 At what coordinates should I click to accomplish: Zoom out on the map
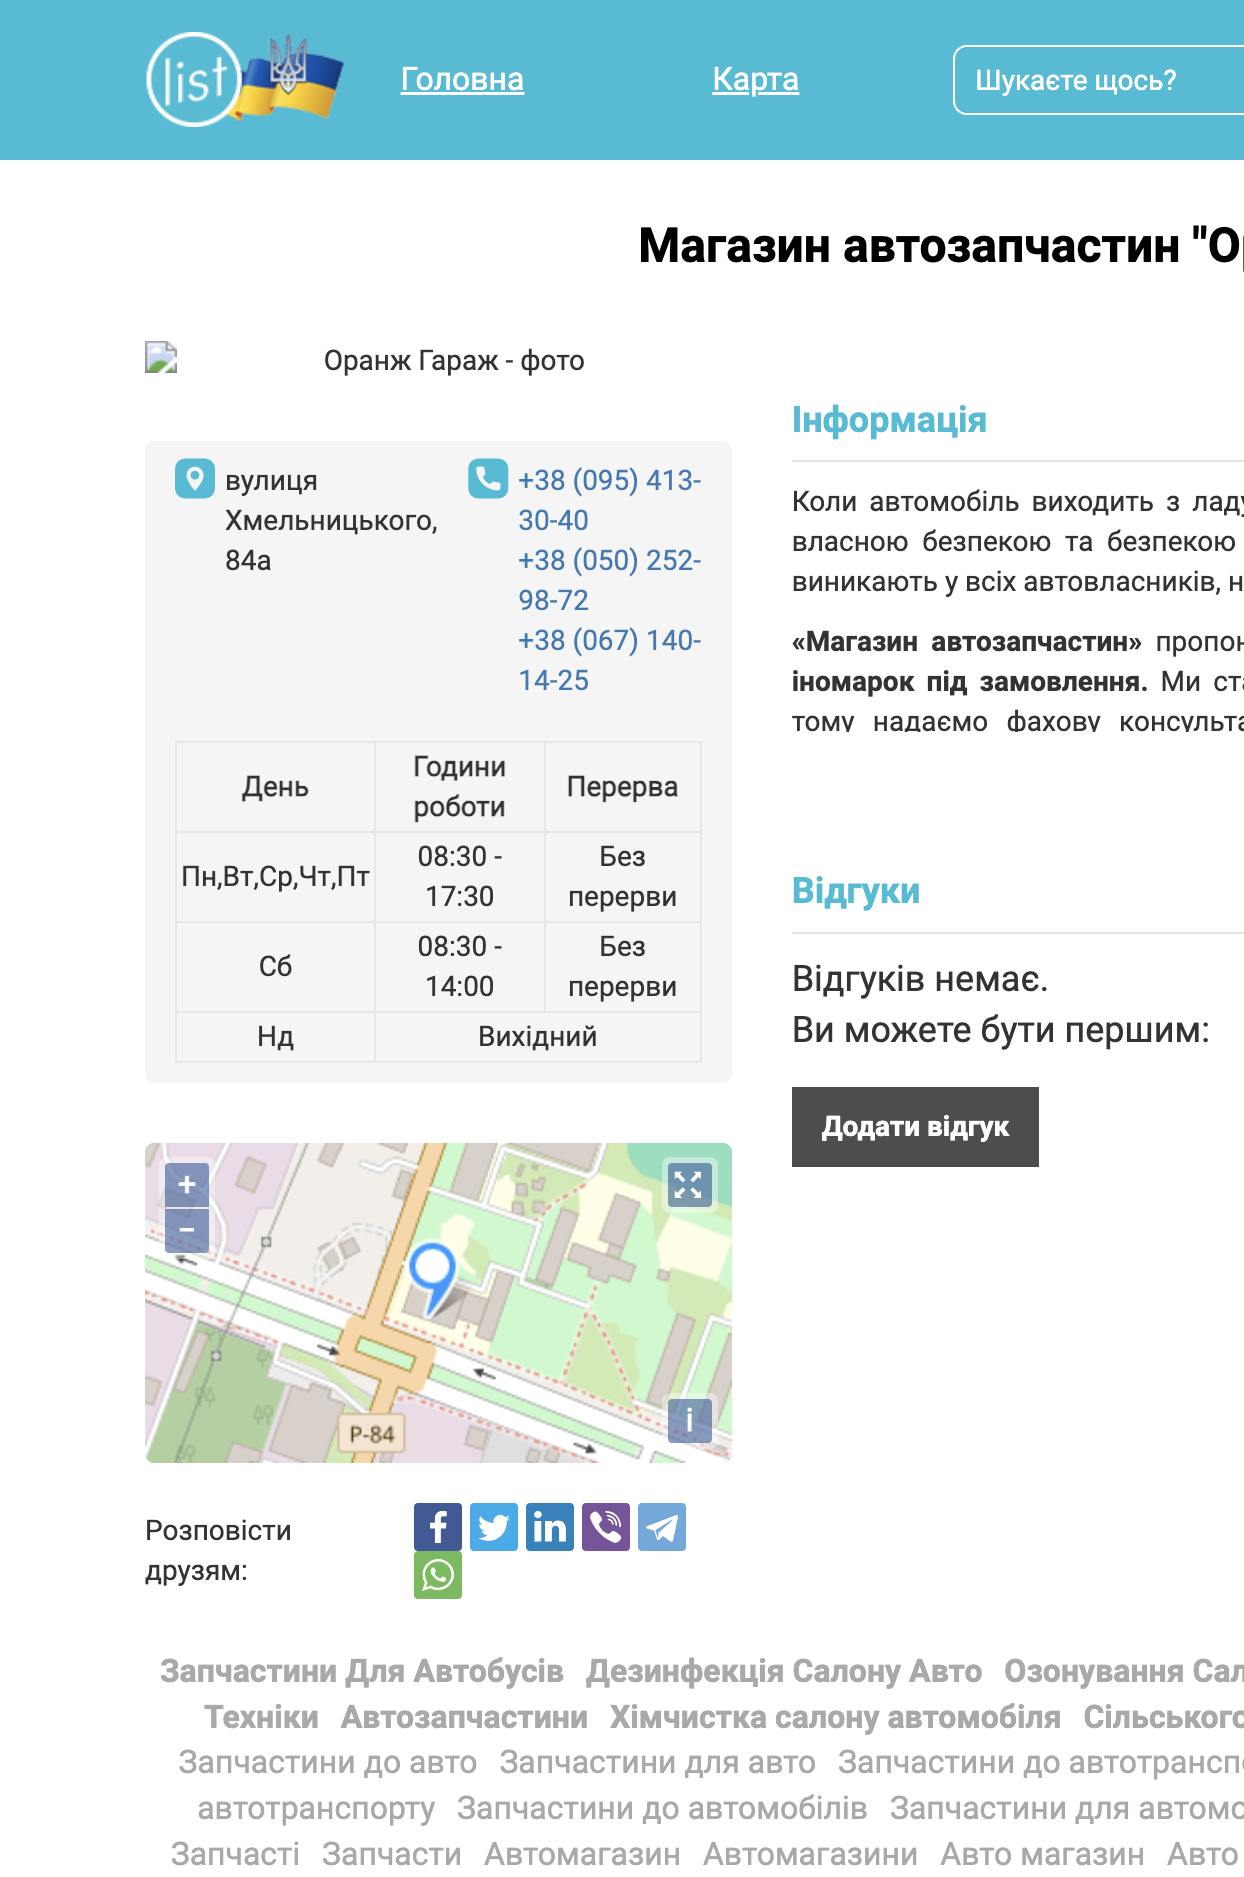187,1230
